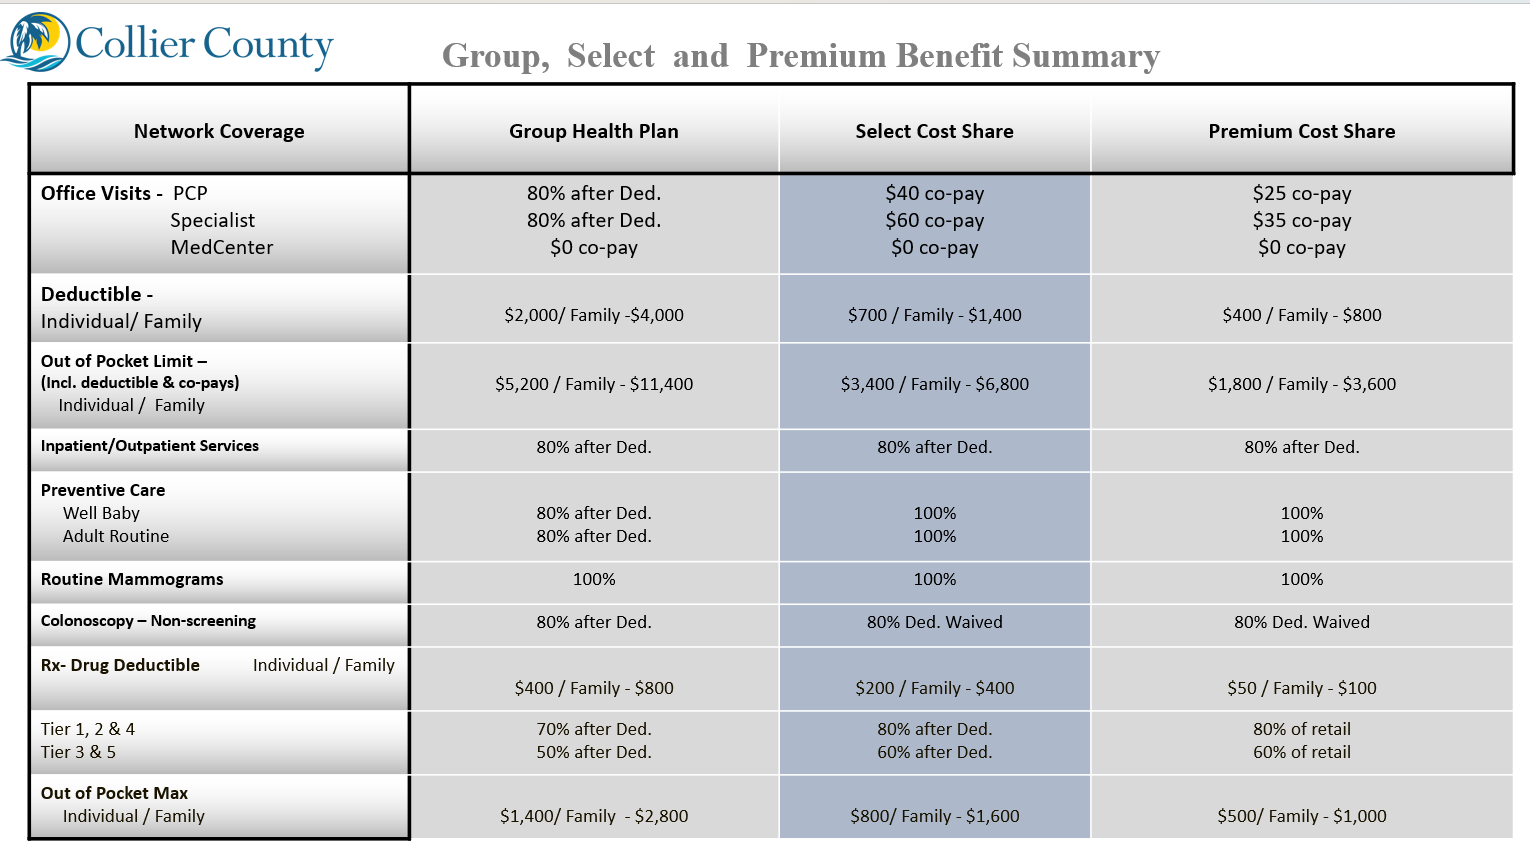Select the Select Cost Share header
This screenshot has height=864, width=1530.
point(934,131)
